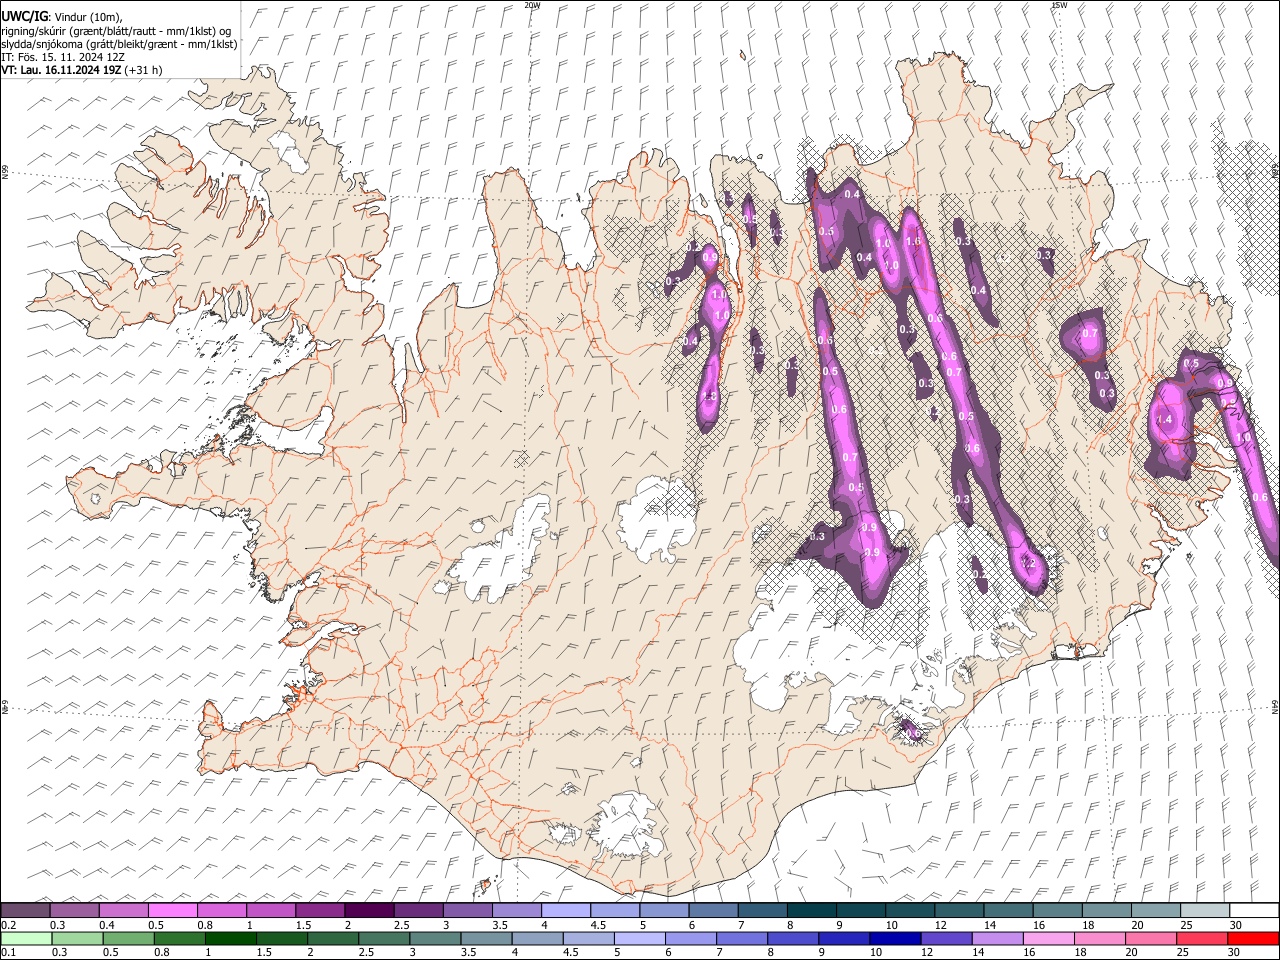Screen dimensions: 1280x960
Task: Click the 'VT: Lau. 16.11.2024 19Z (+31 h)' line
Action: pos(82,70)
